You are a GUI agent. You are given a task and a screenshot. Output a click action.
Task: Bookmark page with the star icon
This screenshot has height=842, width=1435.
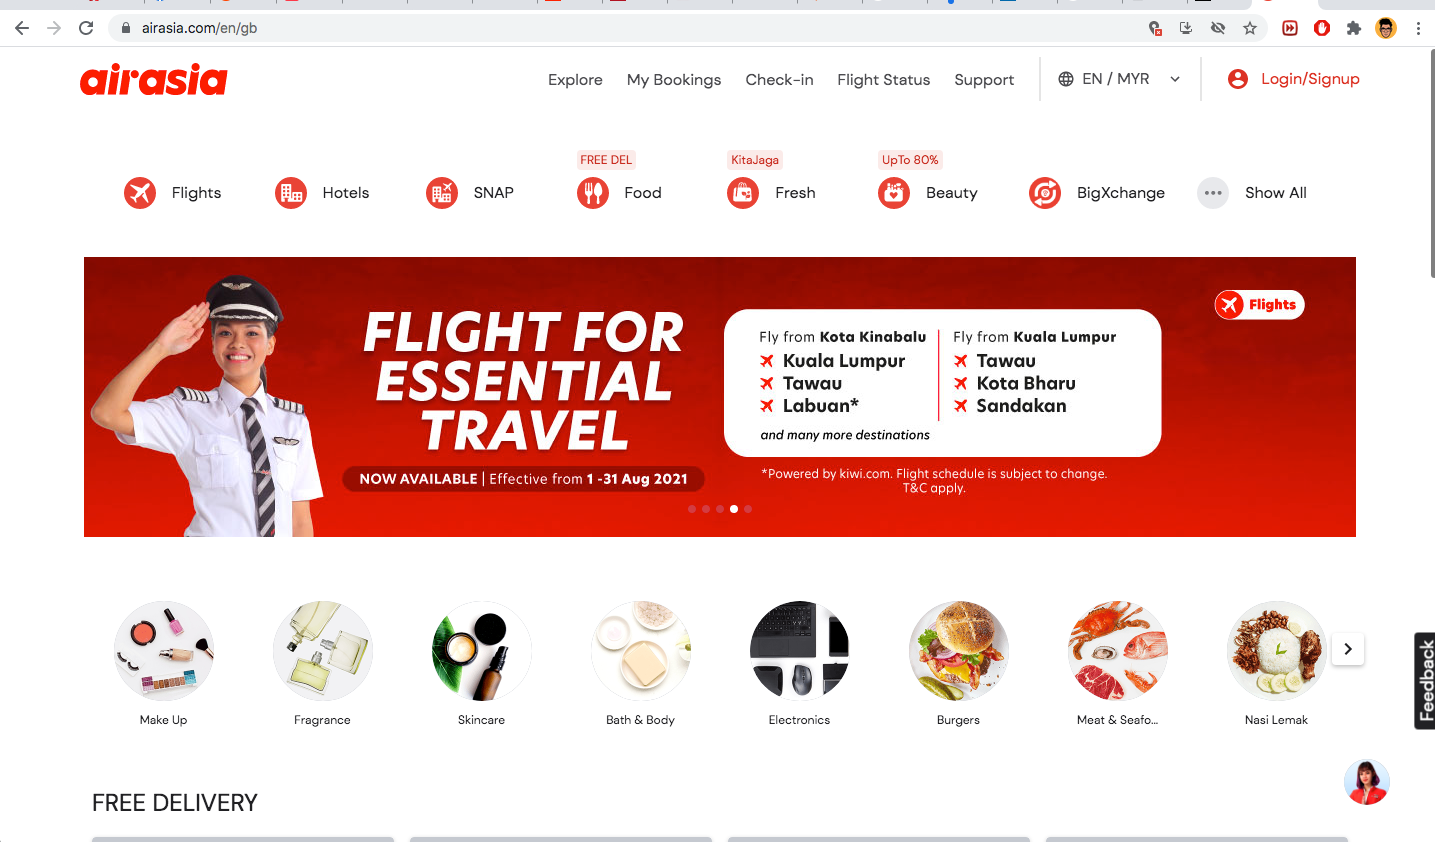[x=1250, y=28]
